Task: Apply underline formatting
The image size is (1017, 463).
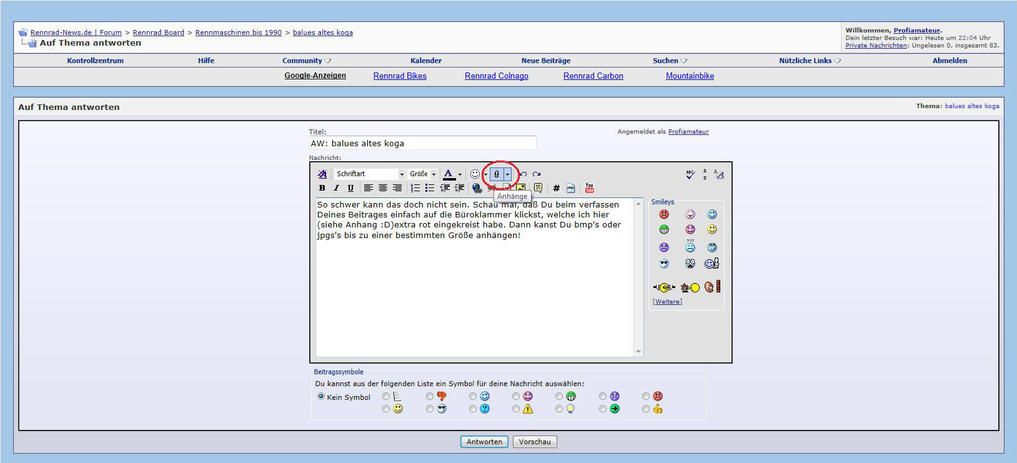Action: 350,188
